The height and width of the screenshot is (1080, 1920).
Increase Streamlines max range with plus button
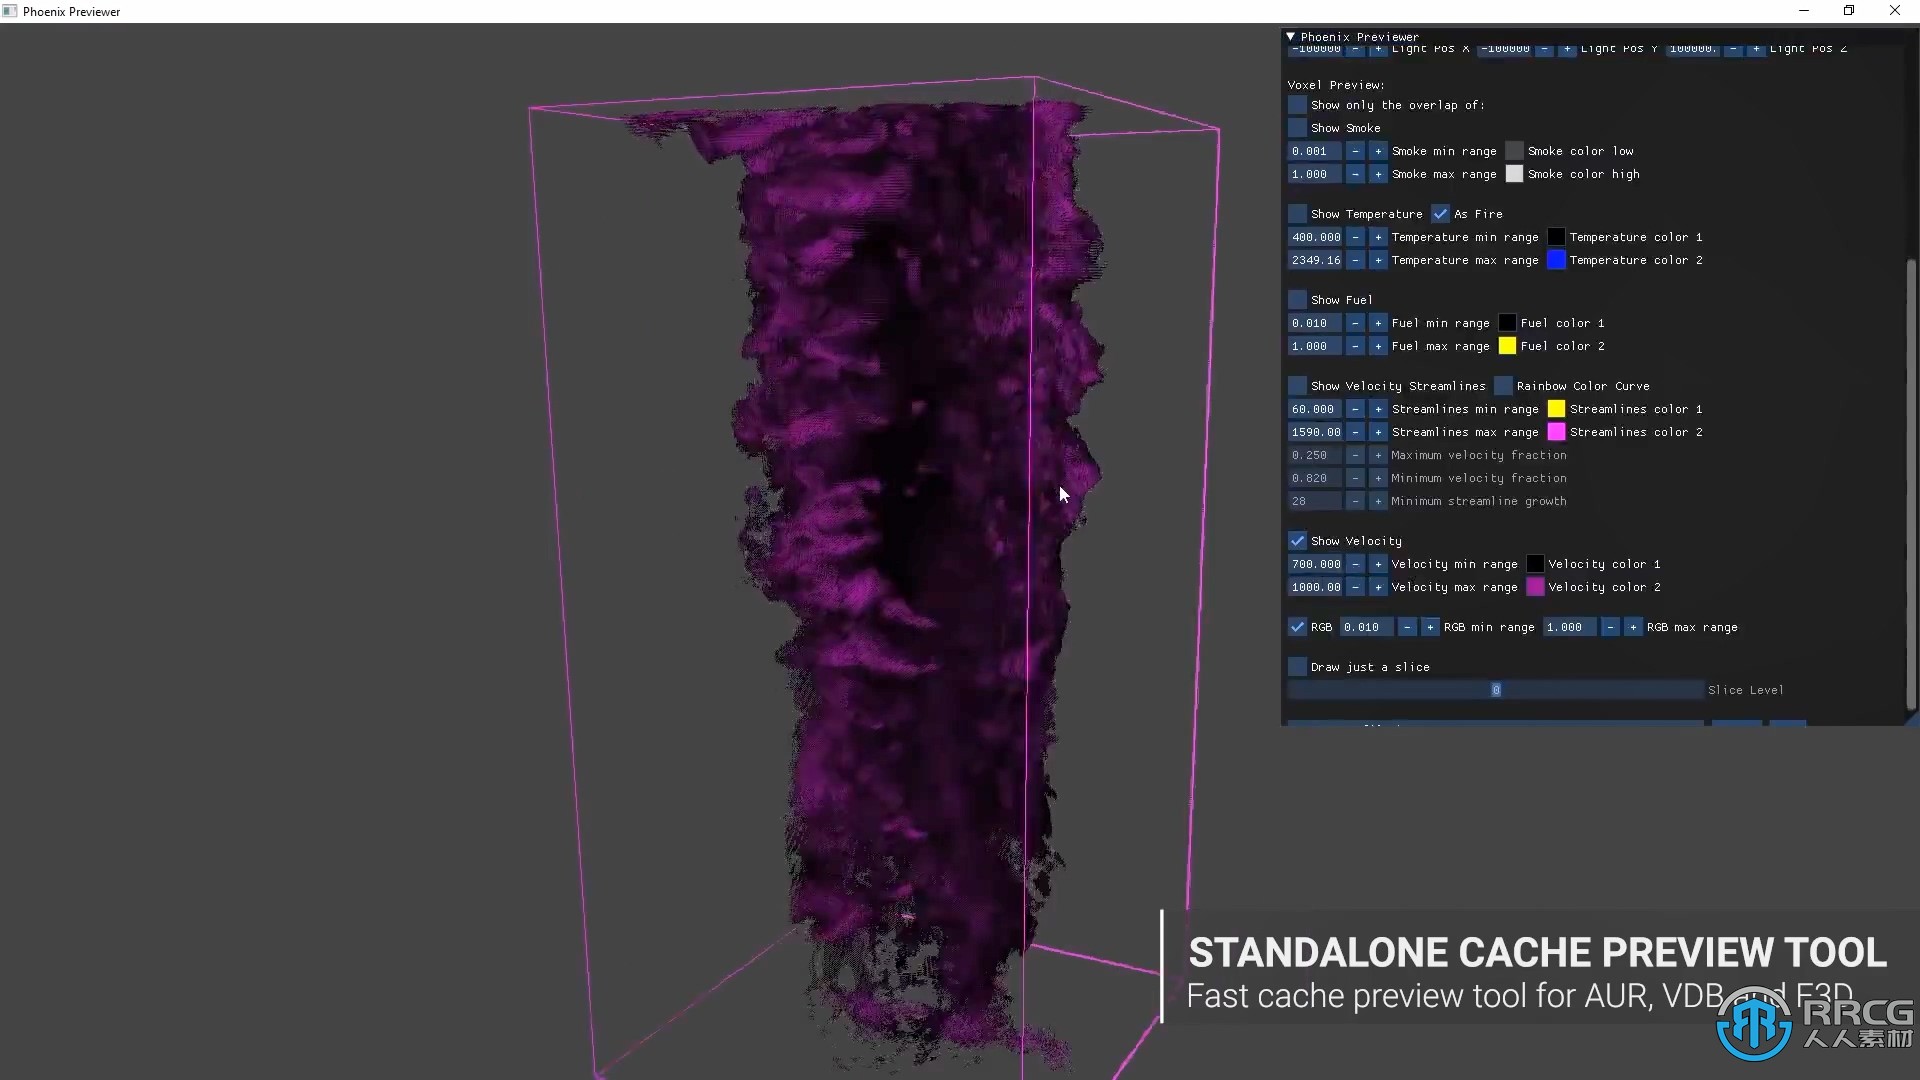[x=1378, y=432]
